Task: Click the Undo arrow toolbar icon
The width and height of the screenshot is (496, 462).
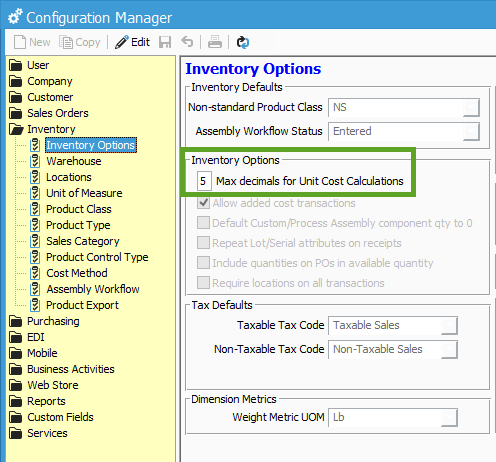Action: point(187,42)
